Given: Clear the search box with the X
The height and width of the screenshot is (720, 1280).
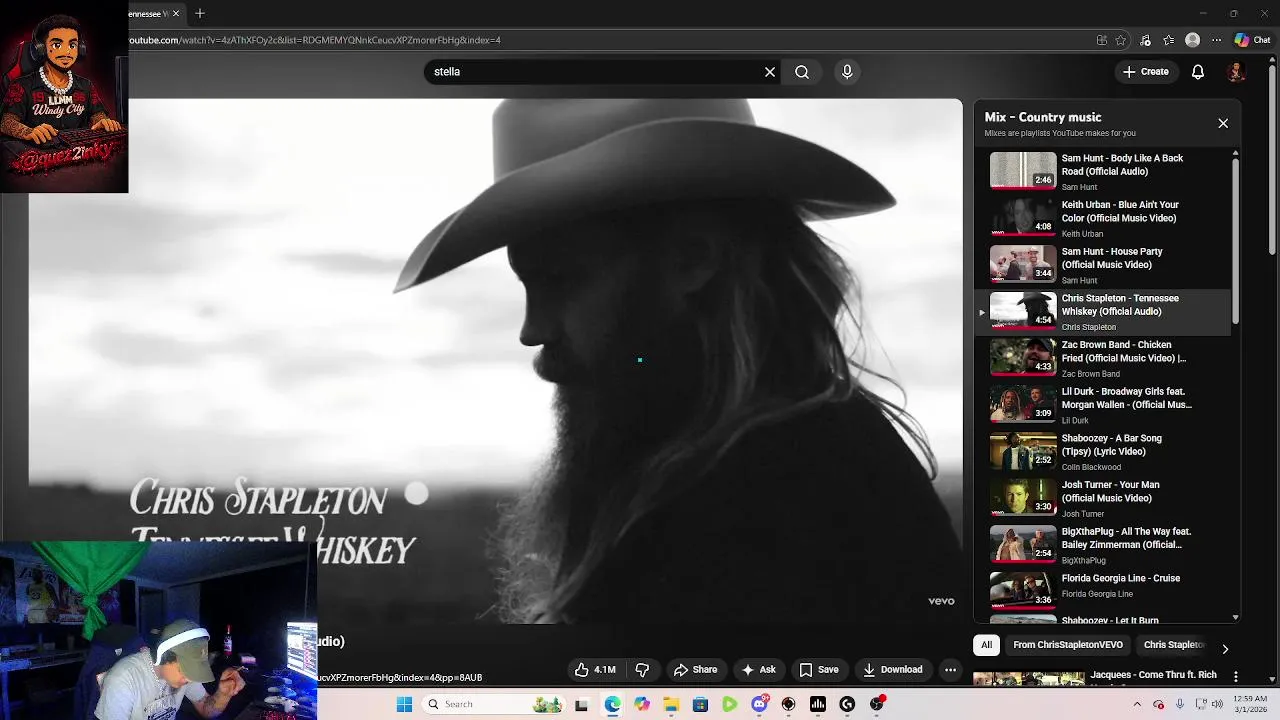Looking at the screenshot, I should tap(770, 72).
